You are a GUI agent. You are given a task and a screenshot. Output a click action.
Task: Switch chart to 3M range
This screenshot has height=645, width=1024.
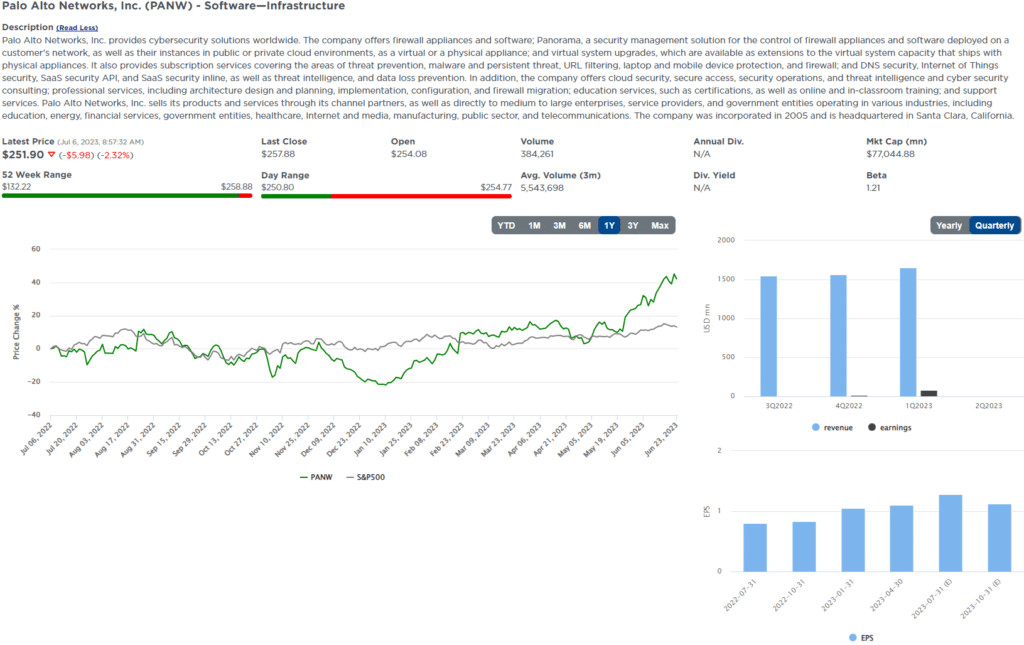click(560, 225)
